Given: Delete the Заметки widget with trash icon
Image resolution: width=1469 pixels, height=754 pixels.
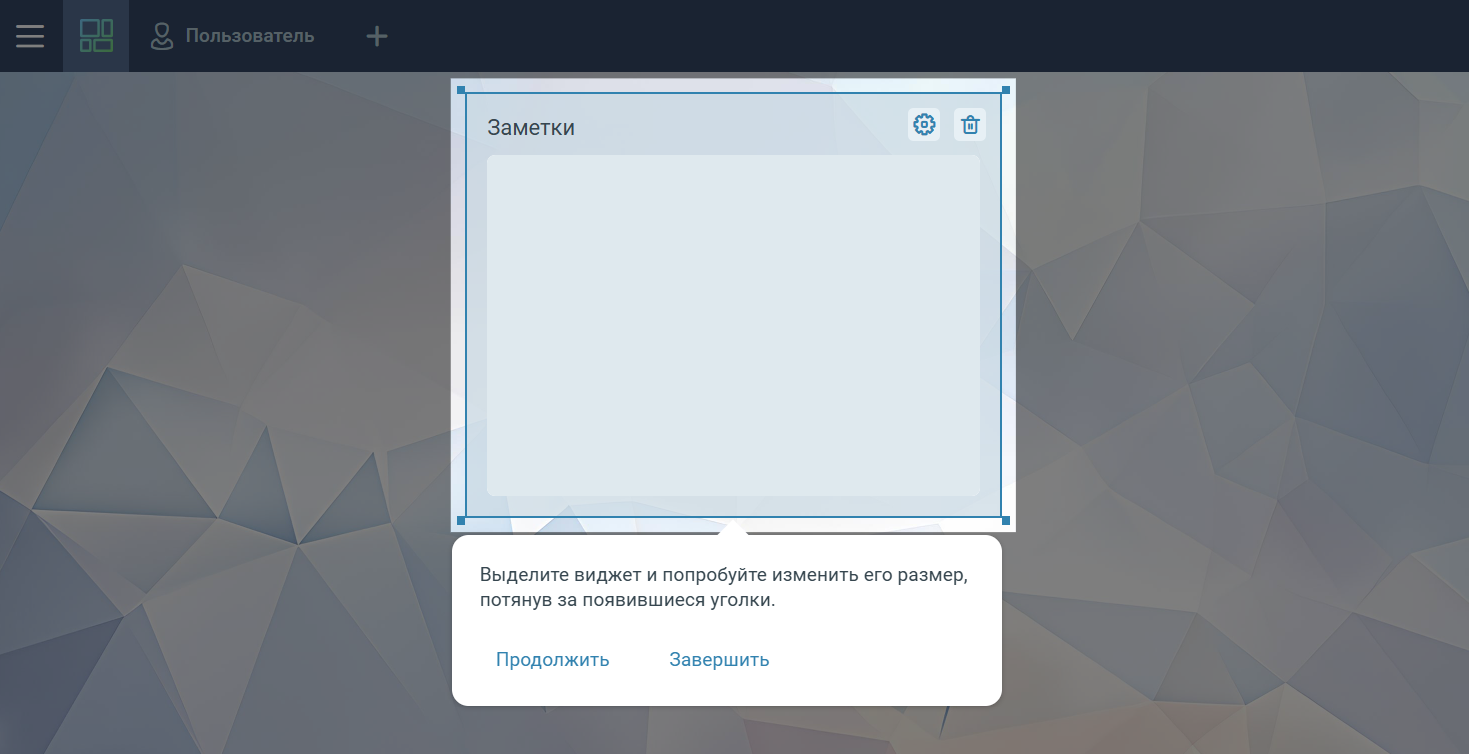Looking at the screenshot, I should 970,125.
